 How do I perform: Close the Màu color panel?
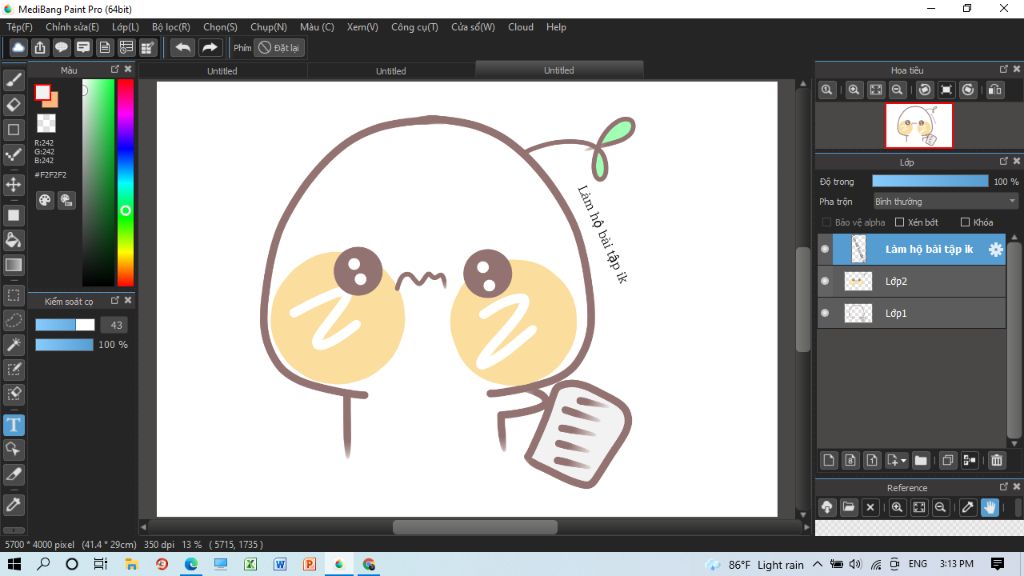(128, 69)
